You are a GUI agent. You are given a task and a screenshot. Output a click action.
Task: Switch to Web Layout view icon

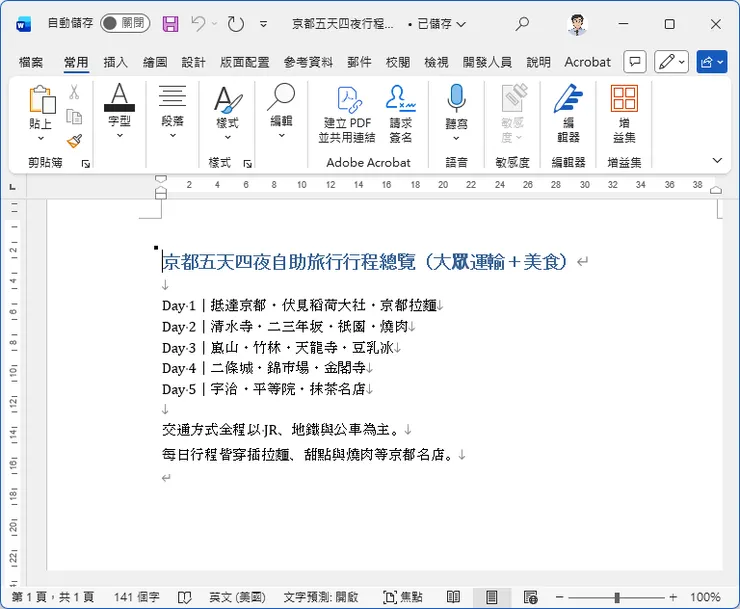pos(530,597)
